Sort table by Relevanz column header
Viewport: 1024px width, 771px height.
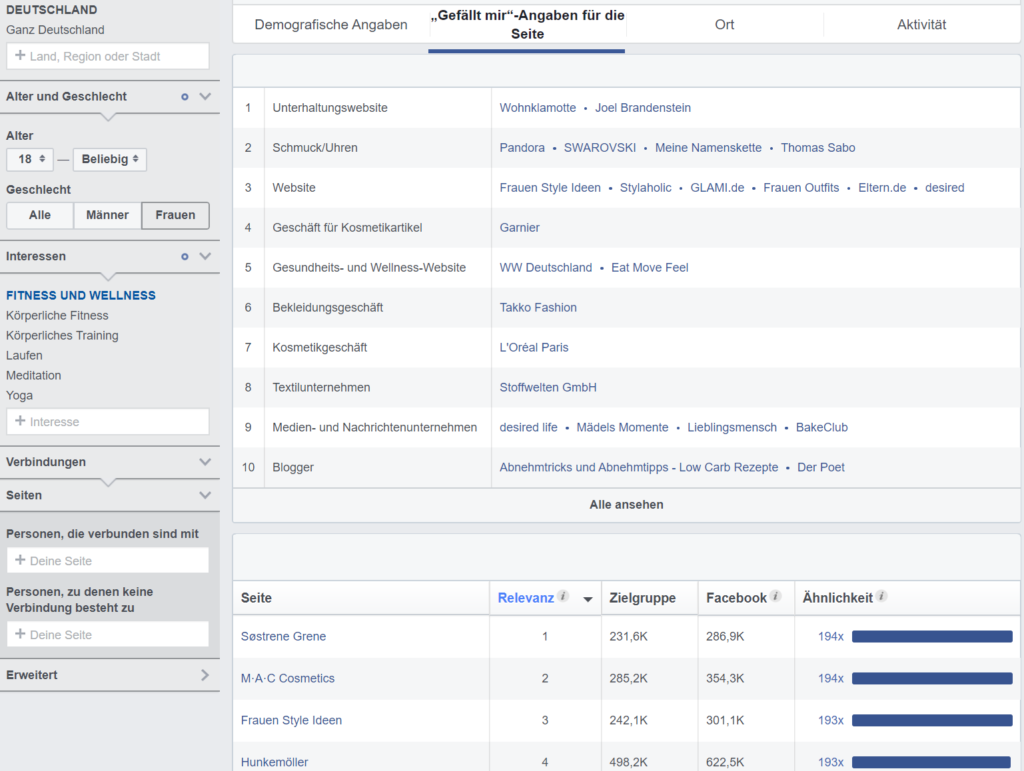tap(525, 598)
